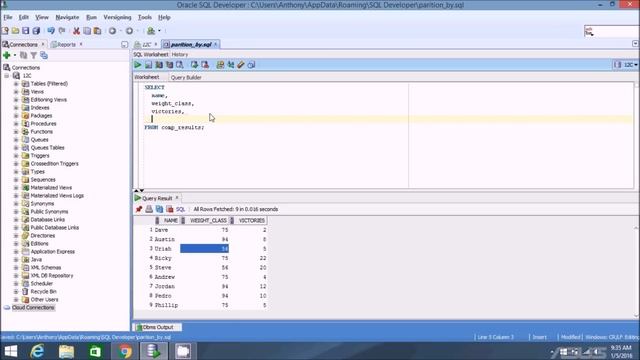Click the Refresh connections icon
The height and width of the screenshot is (360, 640).
tap(24, 55)
